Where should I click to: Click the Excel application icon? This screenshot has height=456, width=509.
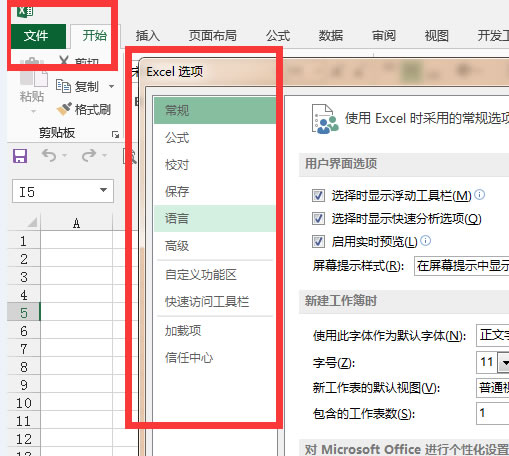coord(25,12)
